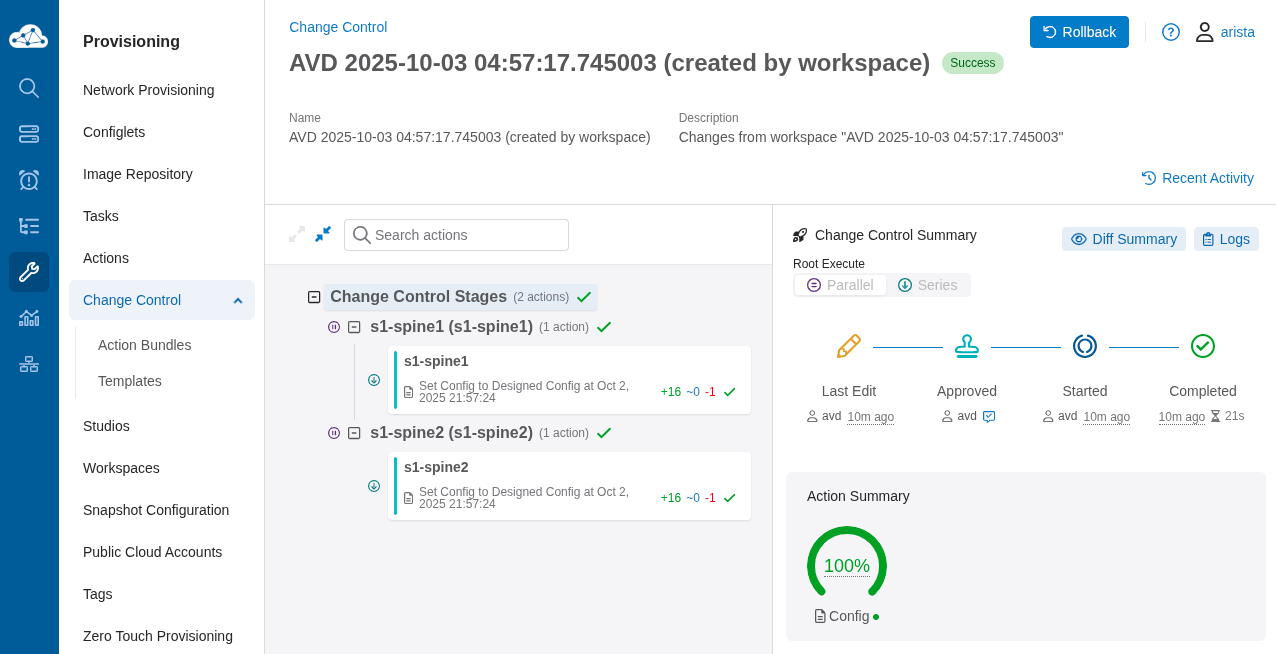Open the devices icon in left rail
1276x654 pixels.
(29, 134)
